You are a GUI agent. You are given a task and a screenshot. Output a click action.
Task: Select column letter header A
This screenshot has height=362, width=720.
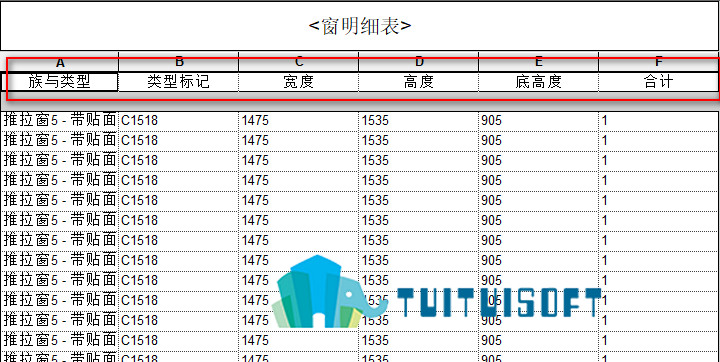click(x=60, y=62)
